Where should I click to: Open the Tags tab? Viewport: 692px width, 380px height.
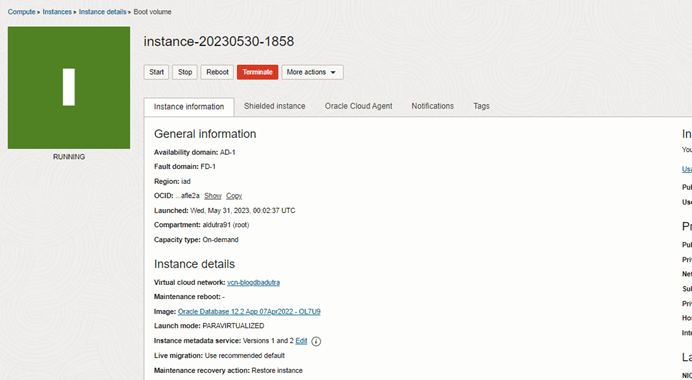point(481,106)
